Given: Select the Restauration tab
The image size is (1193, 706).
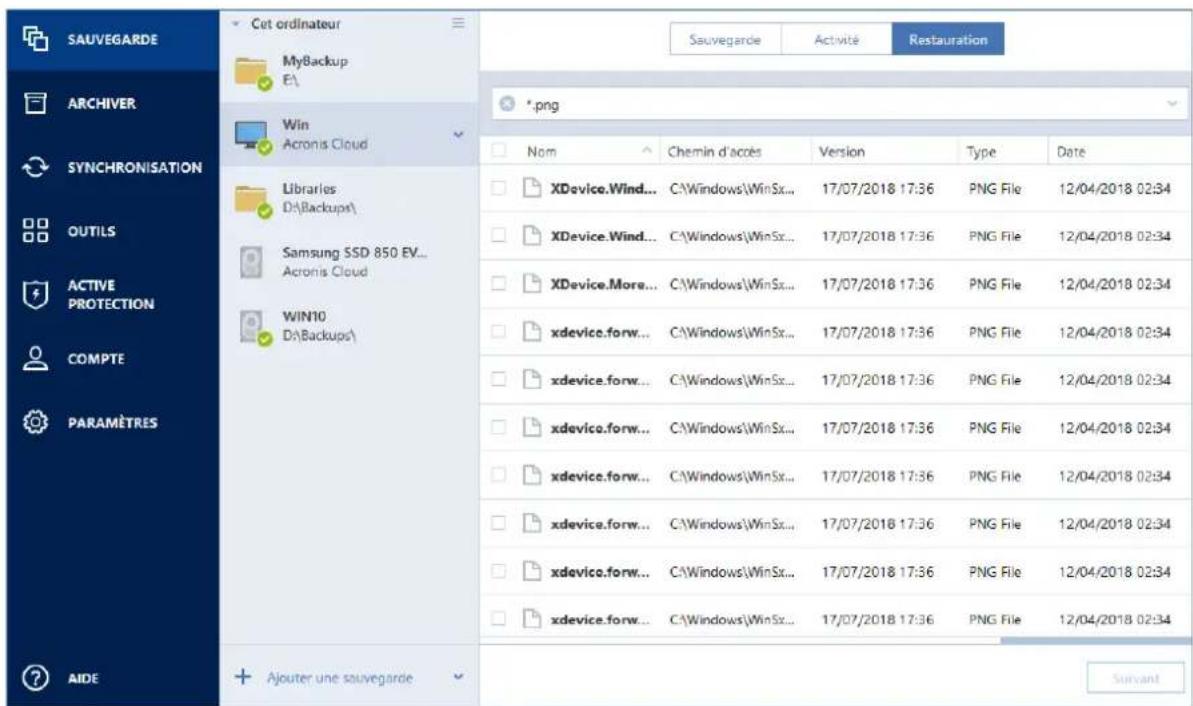Looking at the screenshot, I should coord(948,40).
